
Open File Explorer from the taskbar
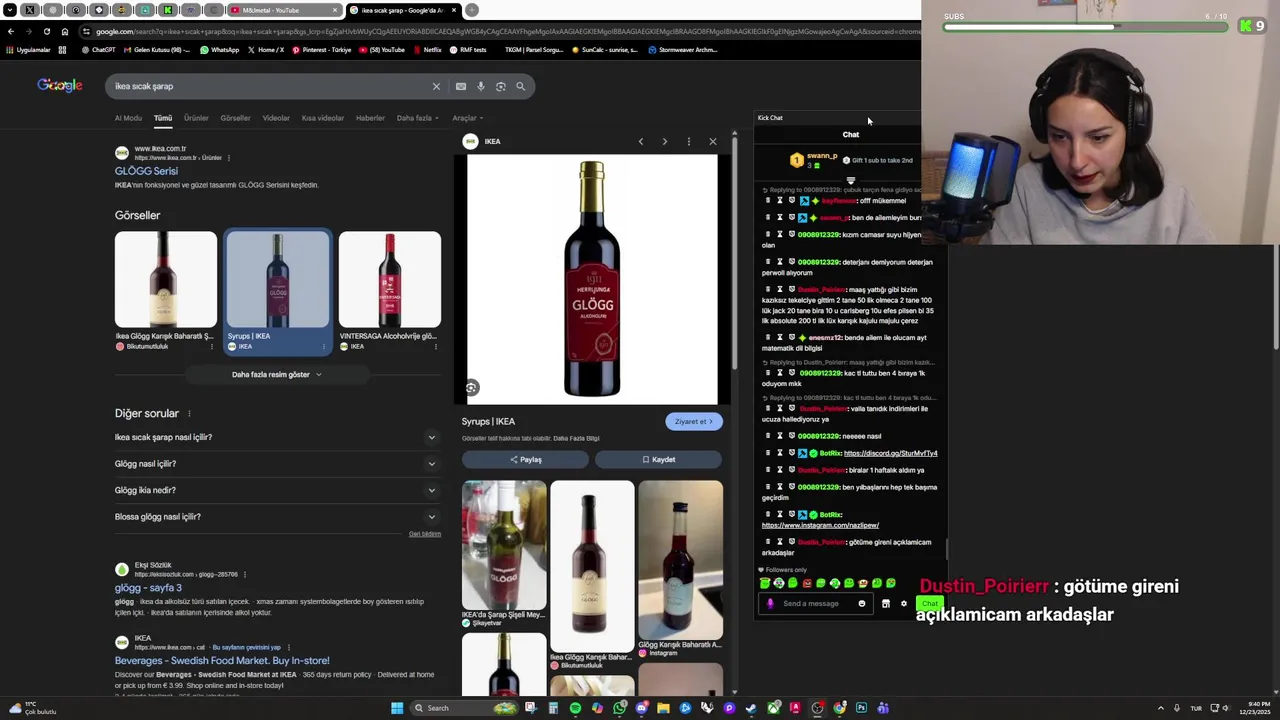tap(663, 708)
